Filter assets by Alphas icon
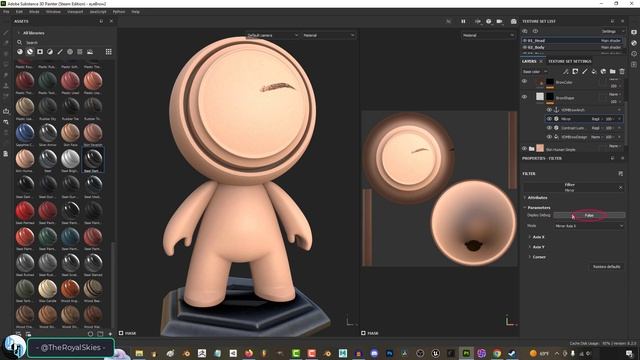 coord(70,52)
